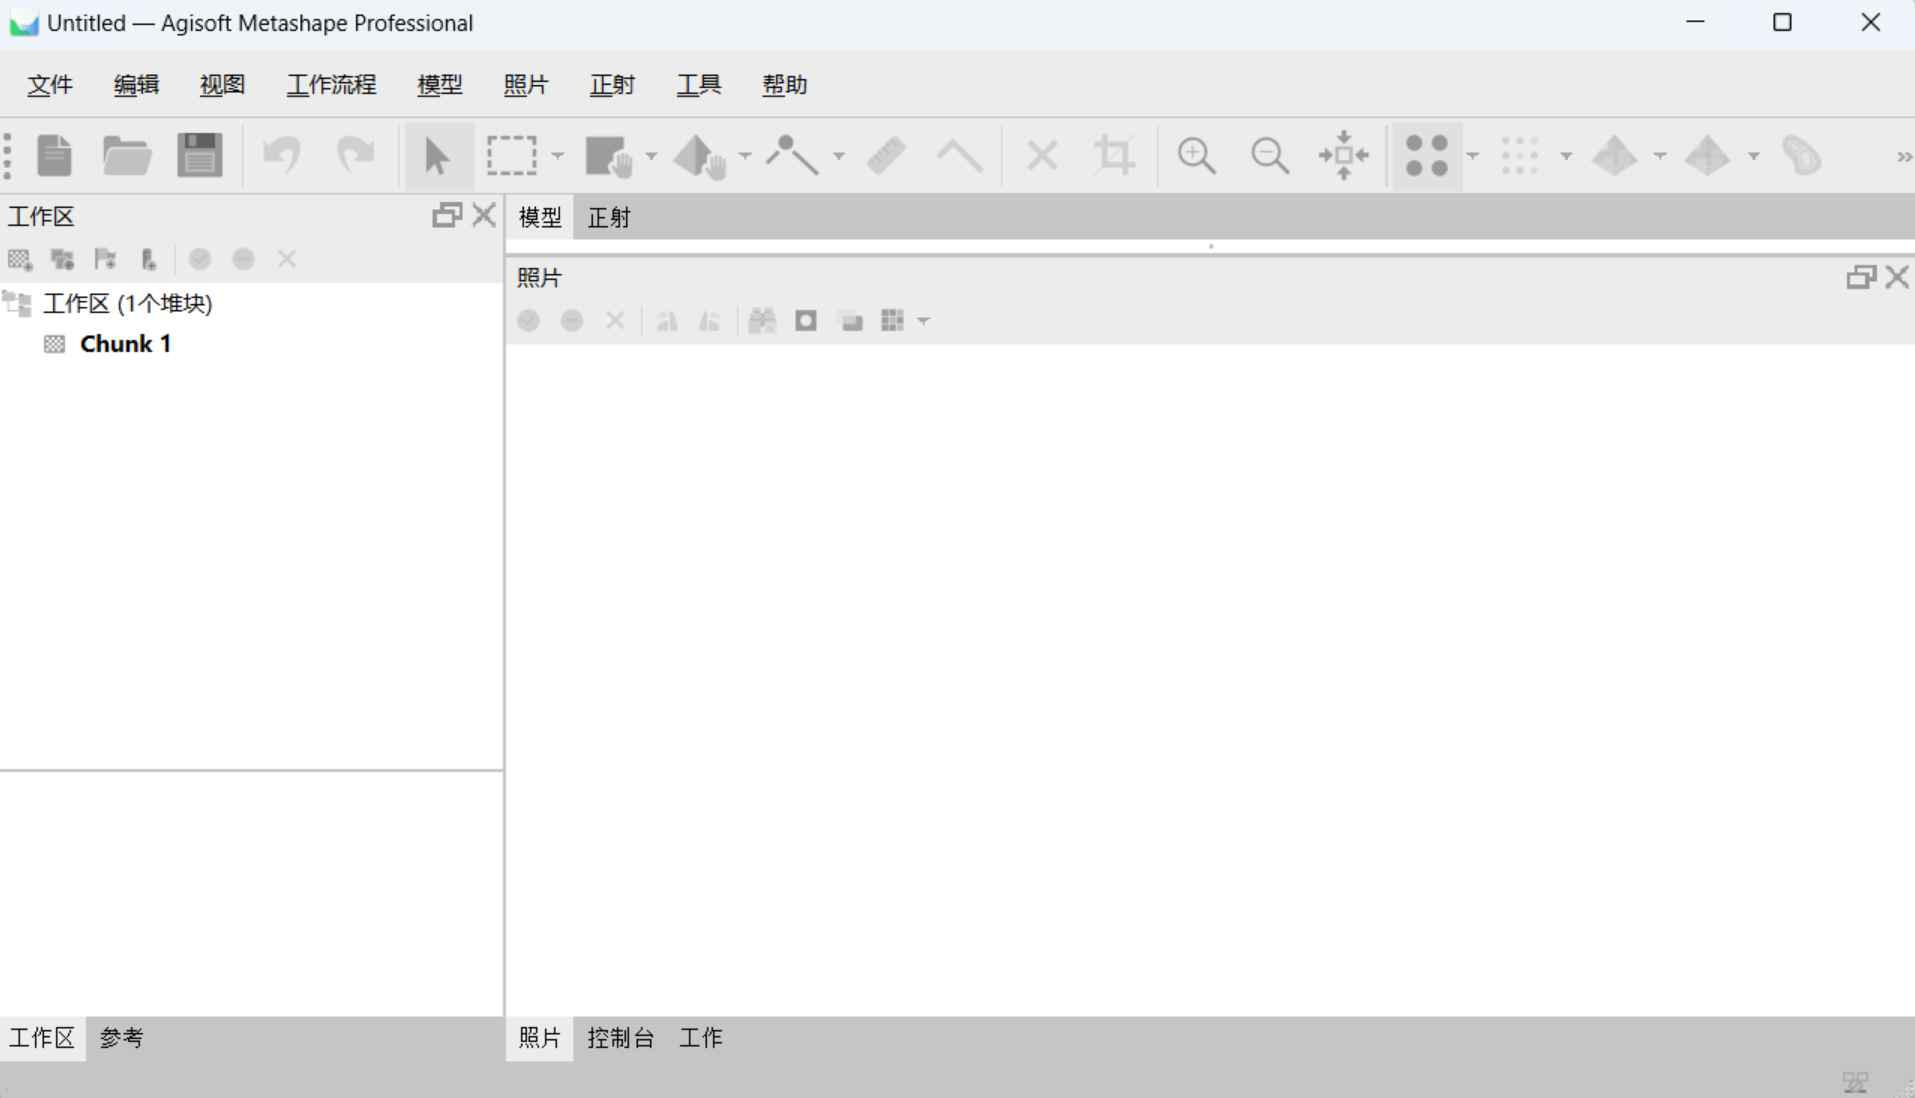
Task: Switch to the 正射 tab
Action: pos(608,217)
